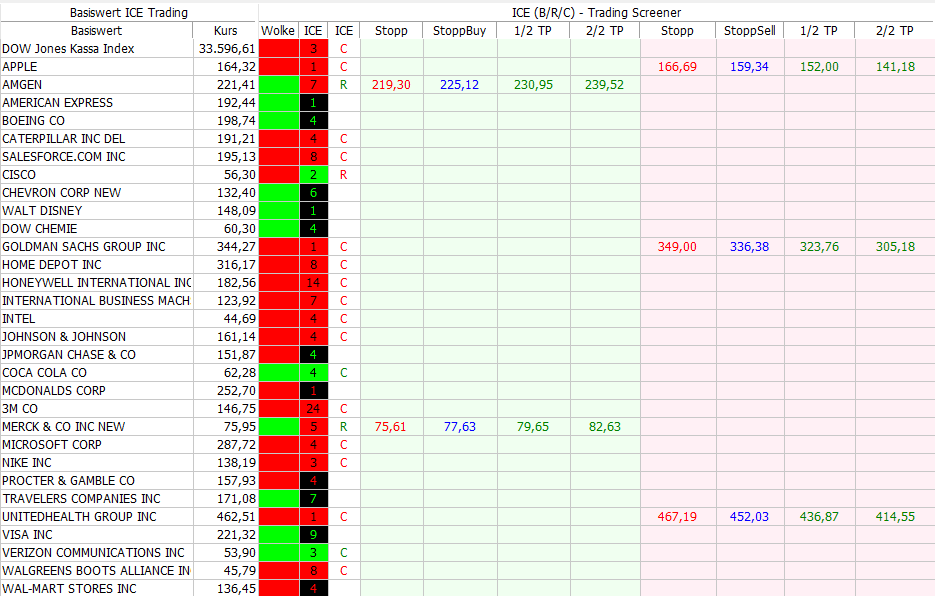Click Amgen 1/2 TP value 230,95
Screen dimensions: 935x596
(533, 85)
